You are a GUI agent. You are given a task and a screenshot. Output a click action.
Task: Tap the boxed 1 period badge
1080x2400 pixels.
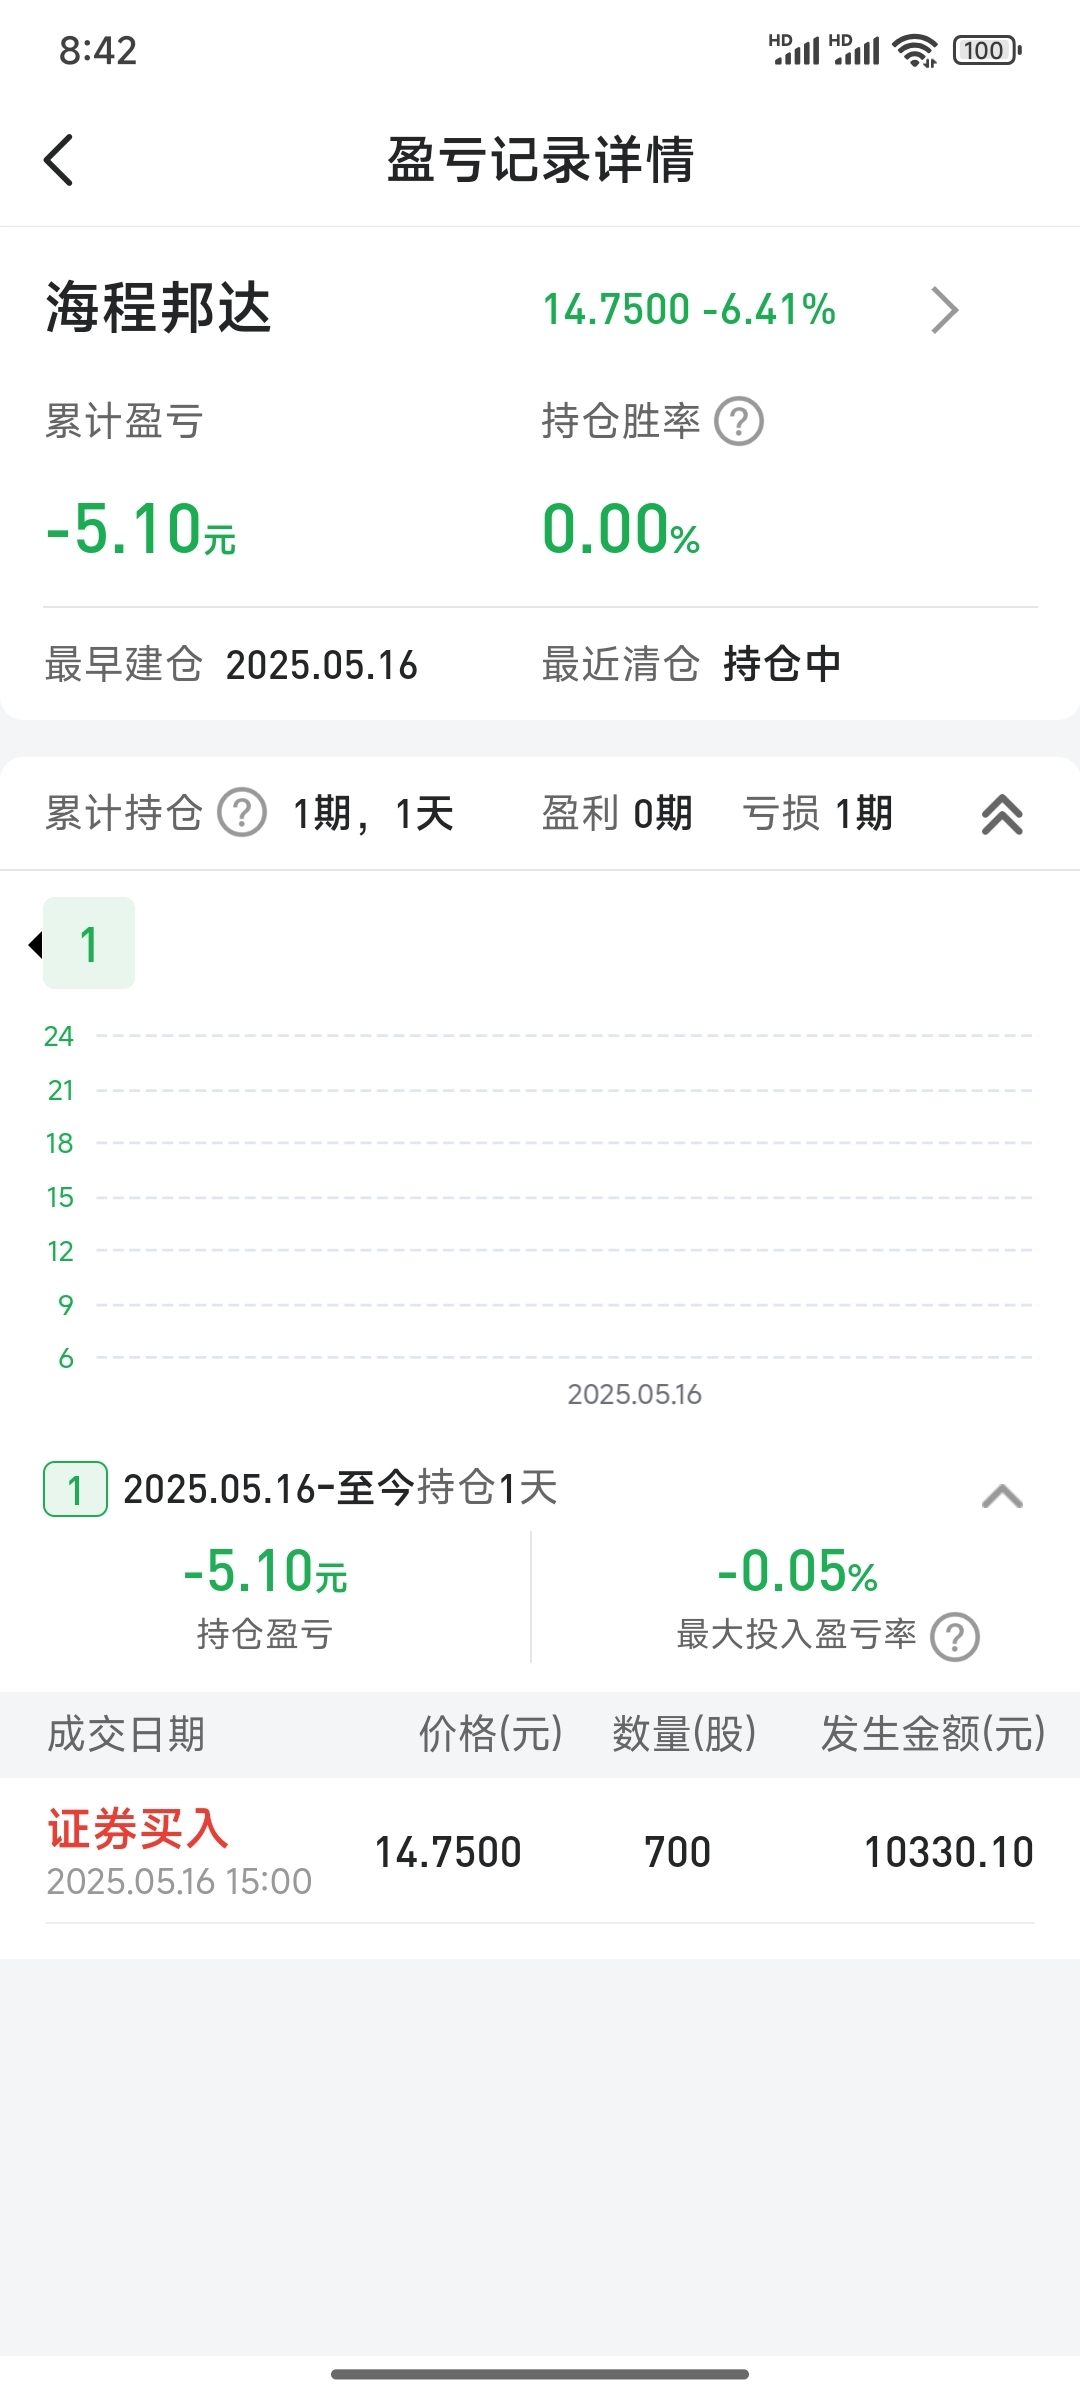click(75, 1489)
